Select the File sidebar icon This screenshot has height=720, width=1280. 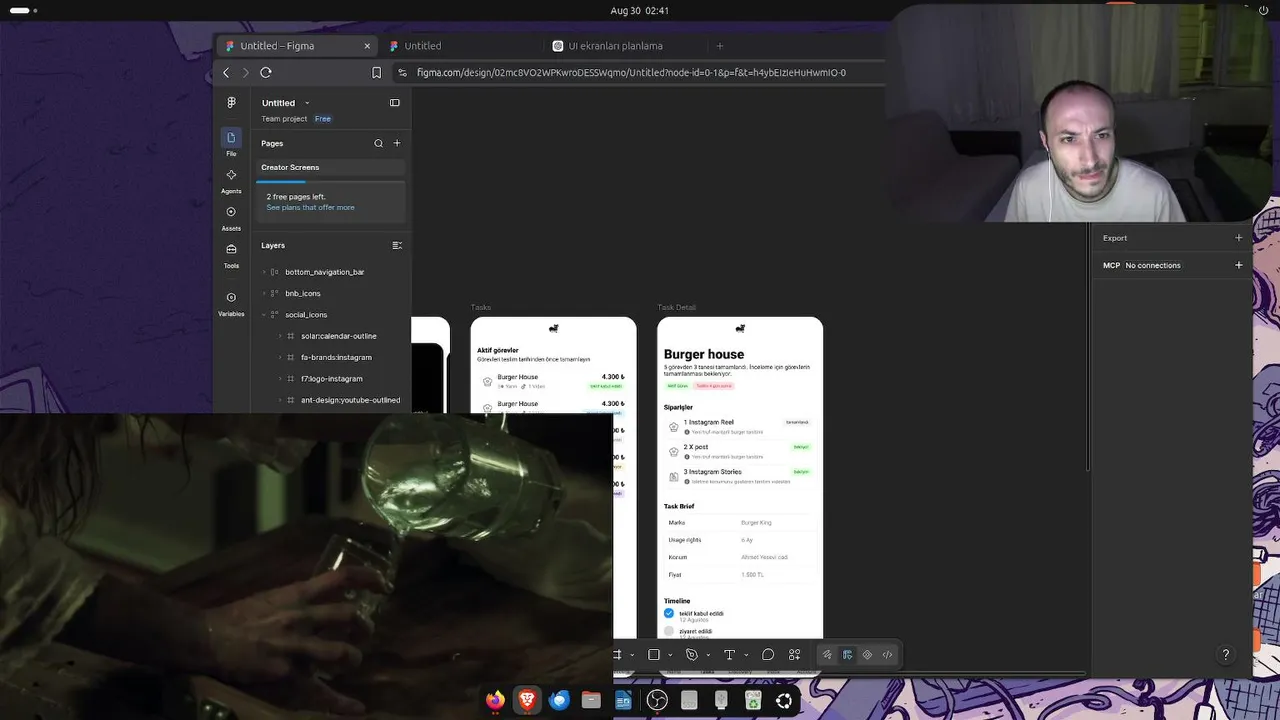[231, 141]
